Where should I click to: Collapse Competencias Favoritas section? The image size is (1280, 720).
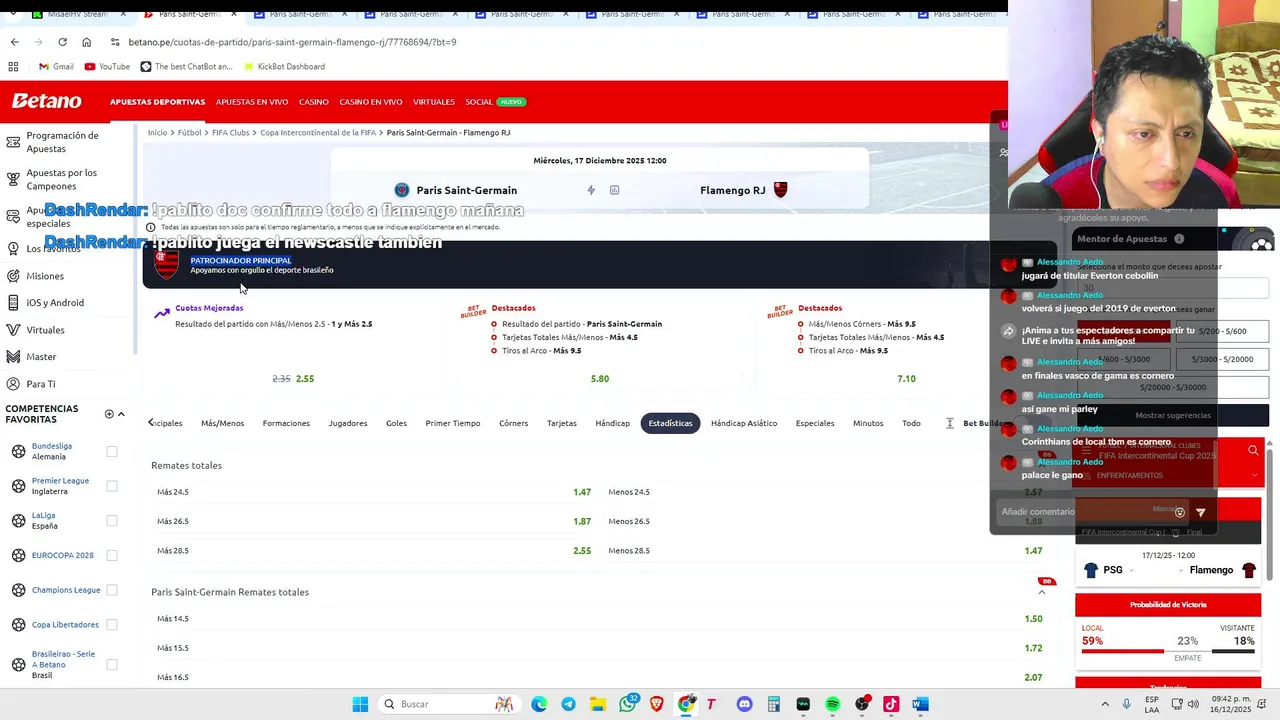(x=121, y=414)
